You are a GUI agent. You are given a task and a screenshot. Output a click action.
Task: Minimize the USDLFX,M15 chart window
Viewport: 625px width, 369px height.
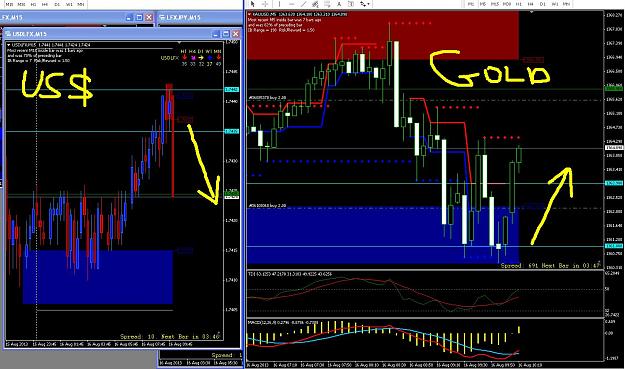[216, 34]
